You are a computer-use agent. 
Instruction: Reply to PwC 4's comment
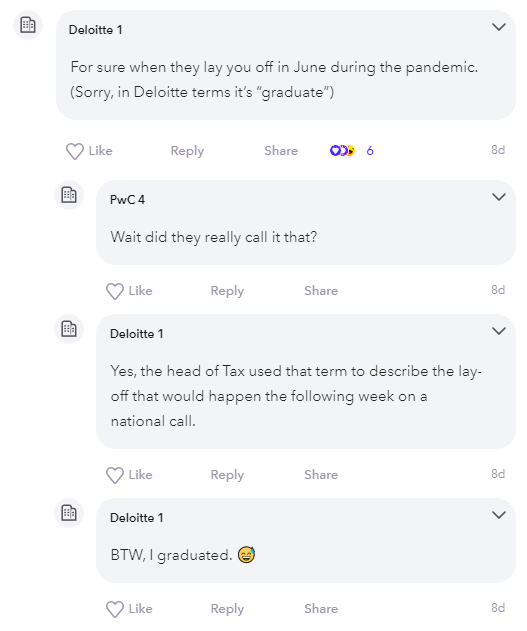click(x=227, y=291)
